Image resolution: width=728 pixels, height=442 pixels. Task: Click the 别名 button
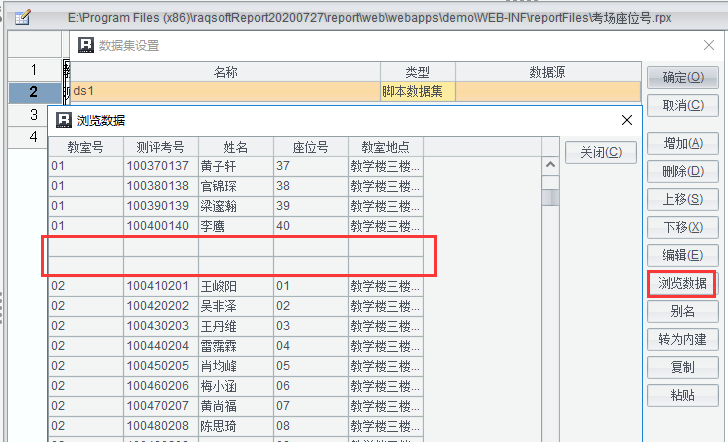[682, 311]
